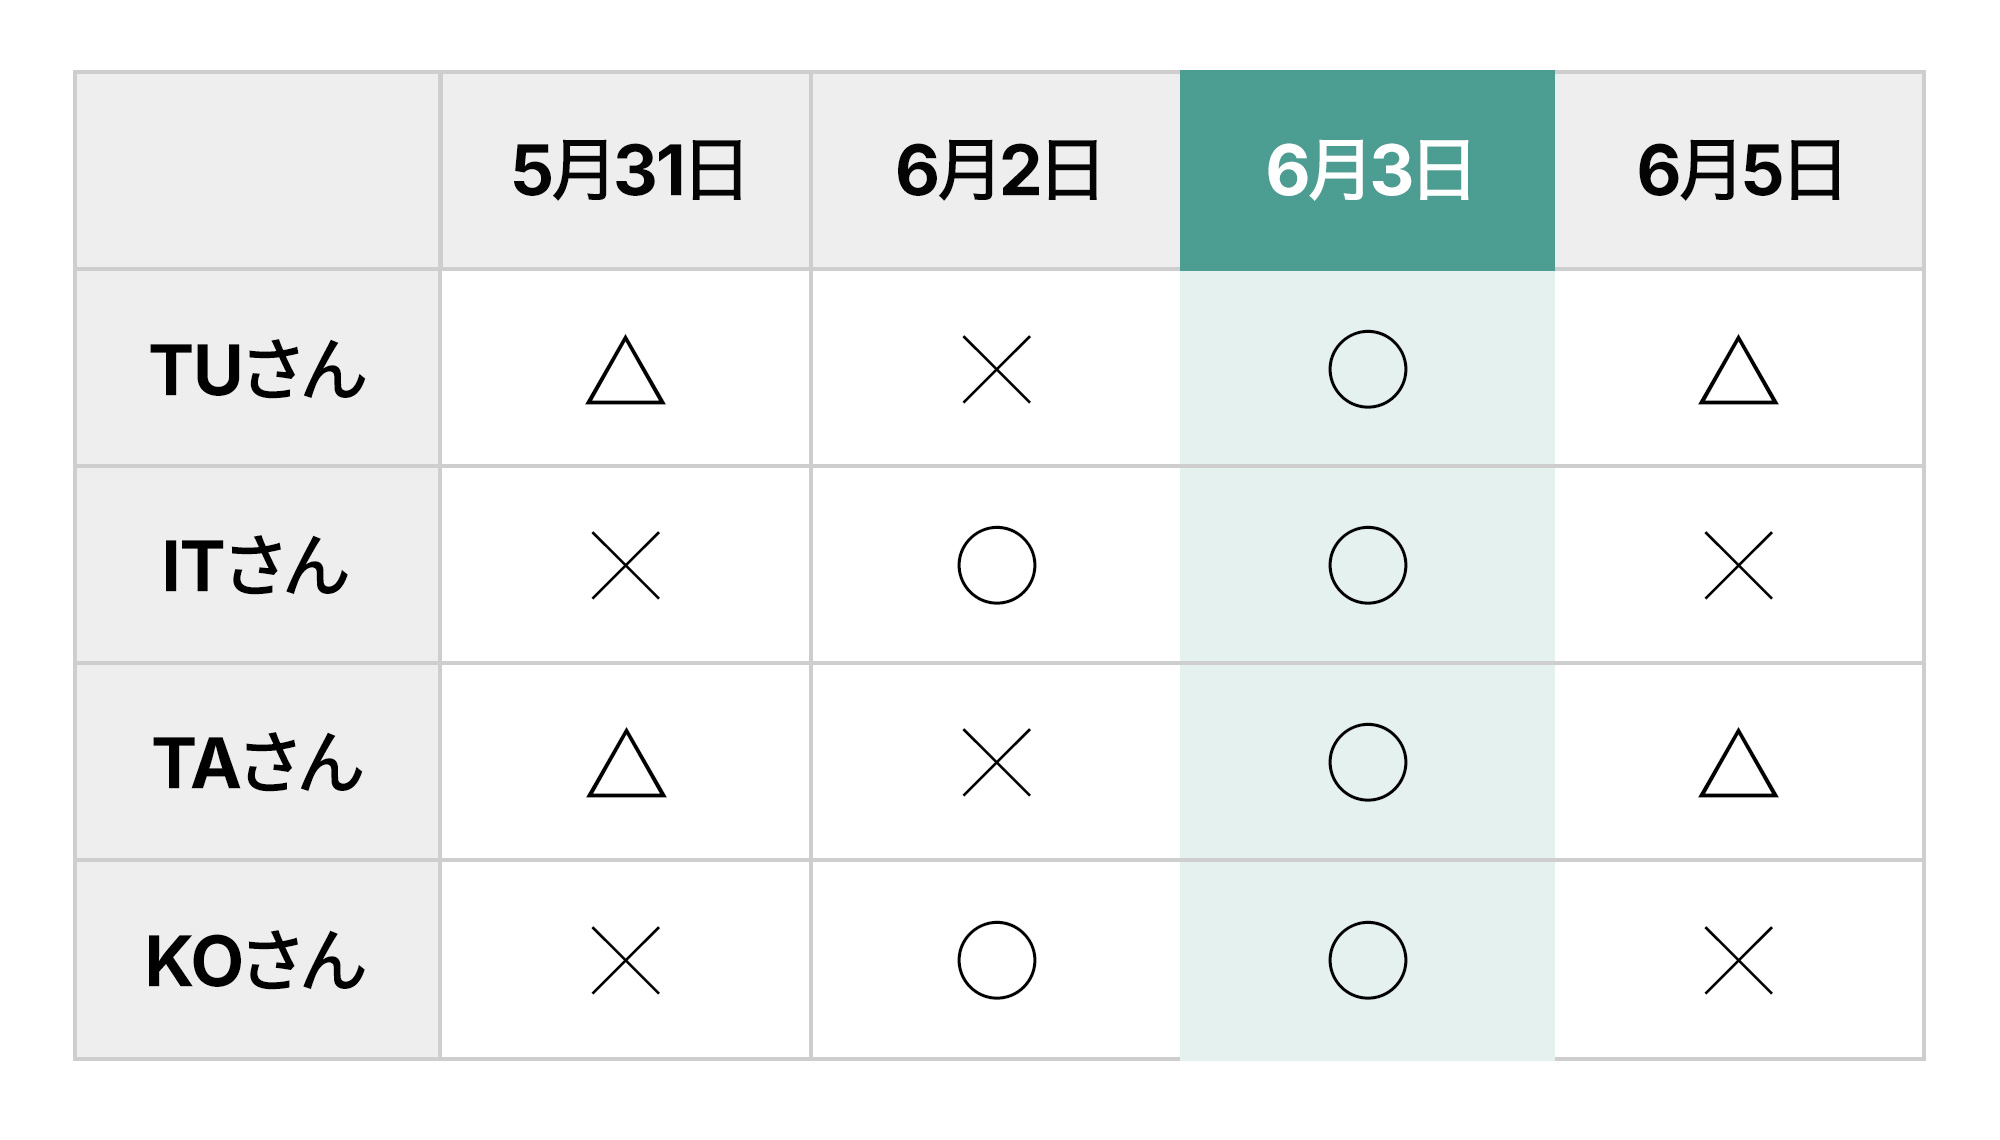Click the cross for KOさん on 6月5日
Viewport: 2000px width, 1140px height.
pyautogui.click(x=1738, y=960)
